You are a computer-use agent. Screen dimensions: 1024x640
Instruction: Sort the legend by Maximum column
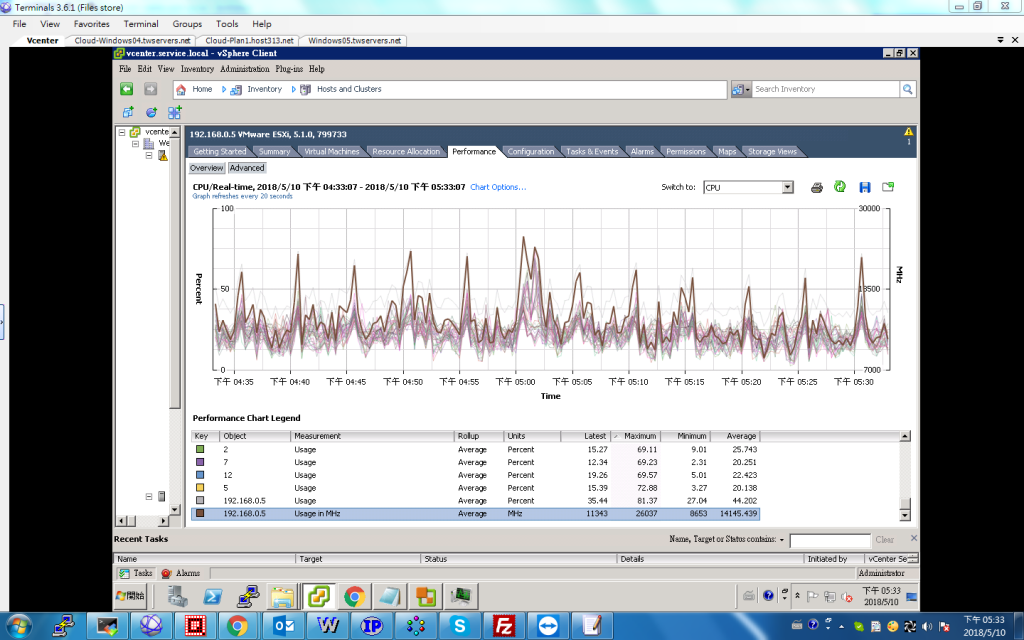pos(635,436)
